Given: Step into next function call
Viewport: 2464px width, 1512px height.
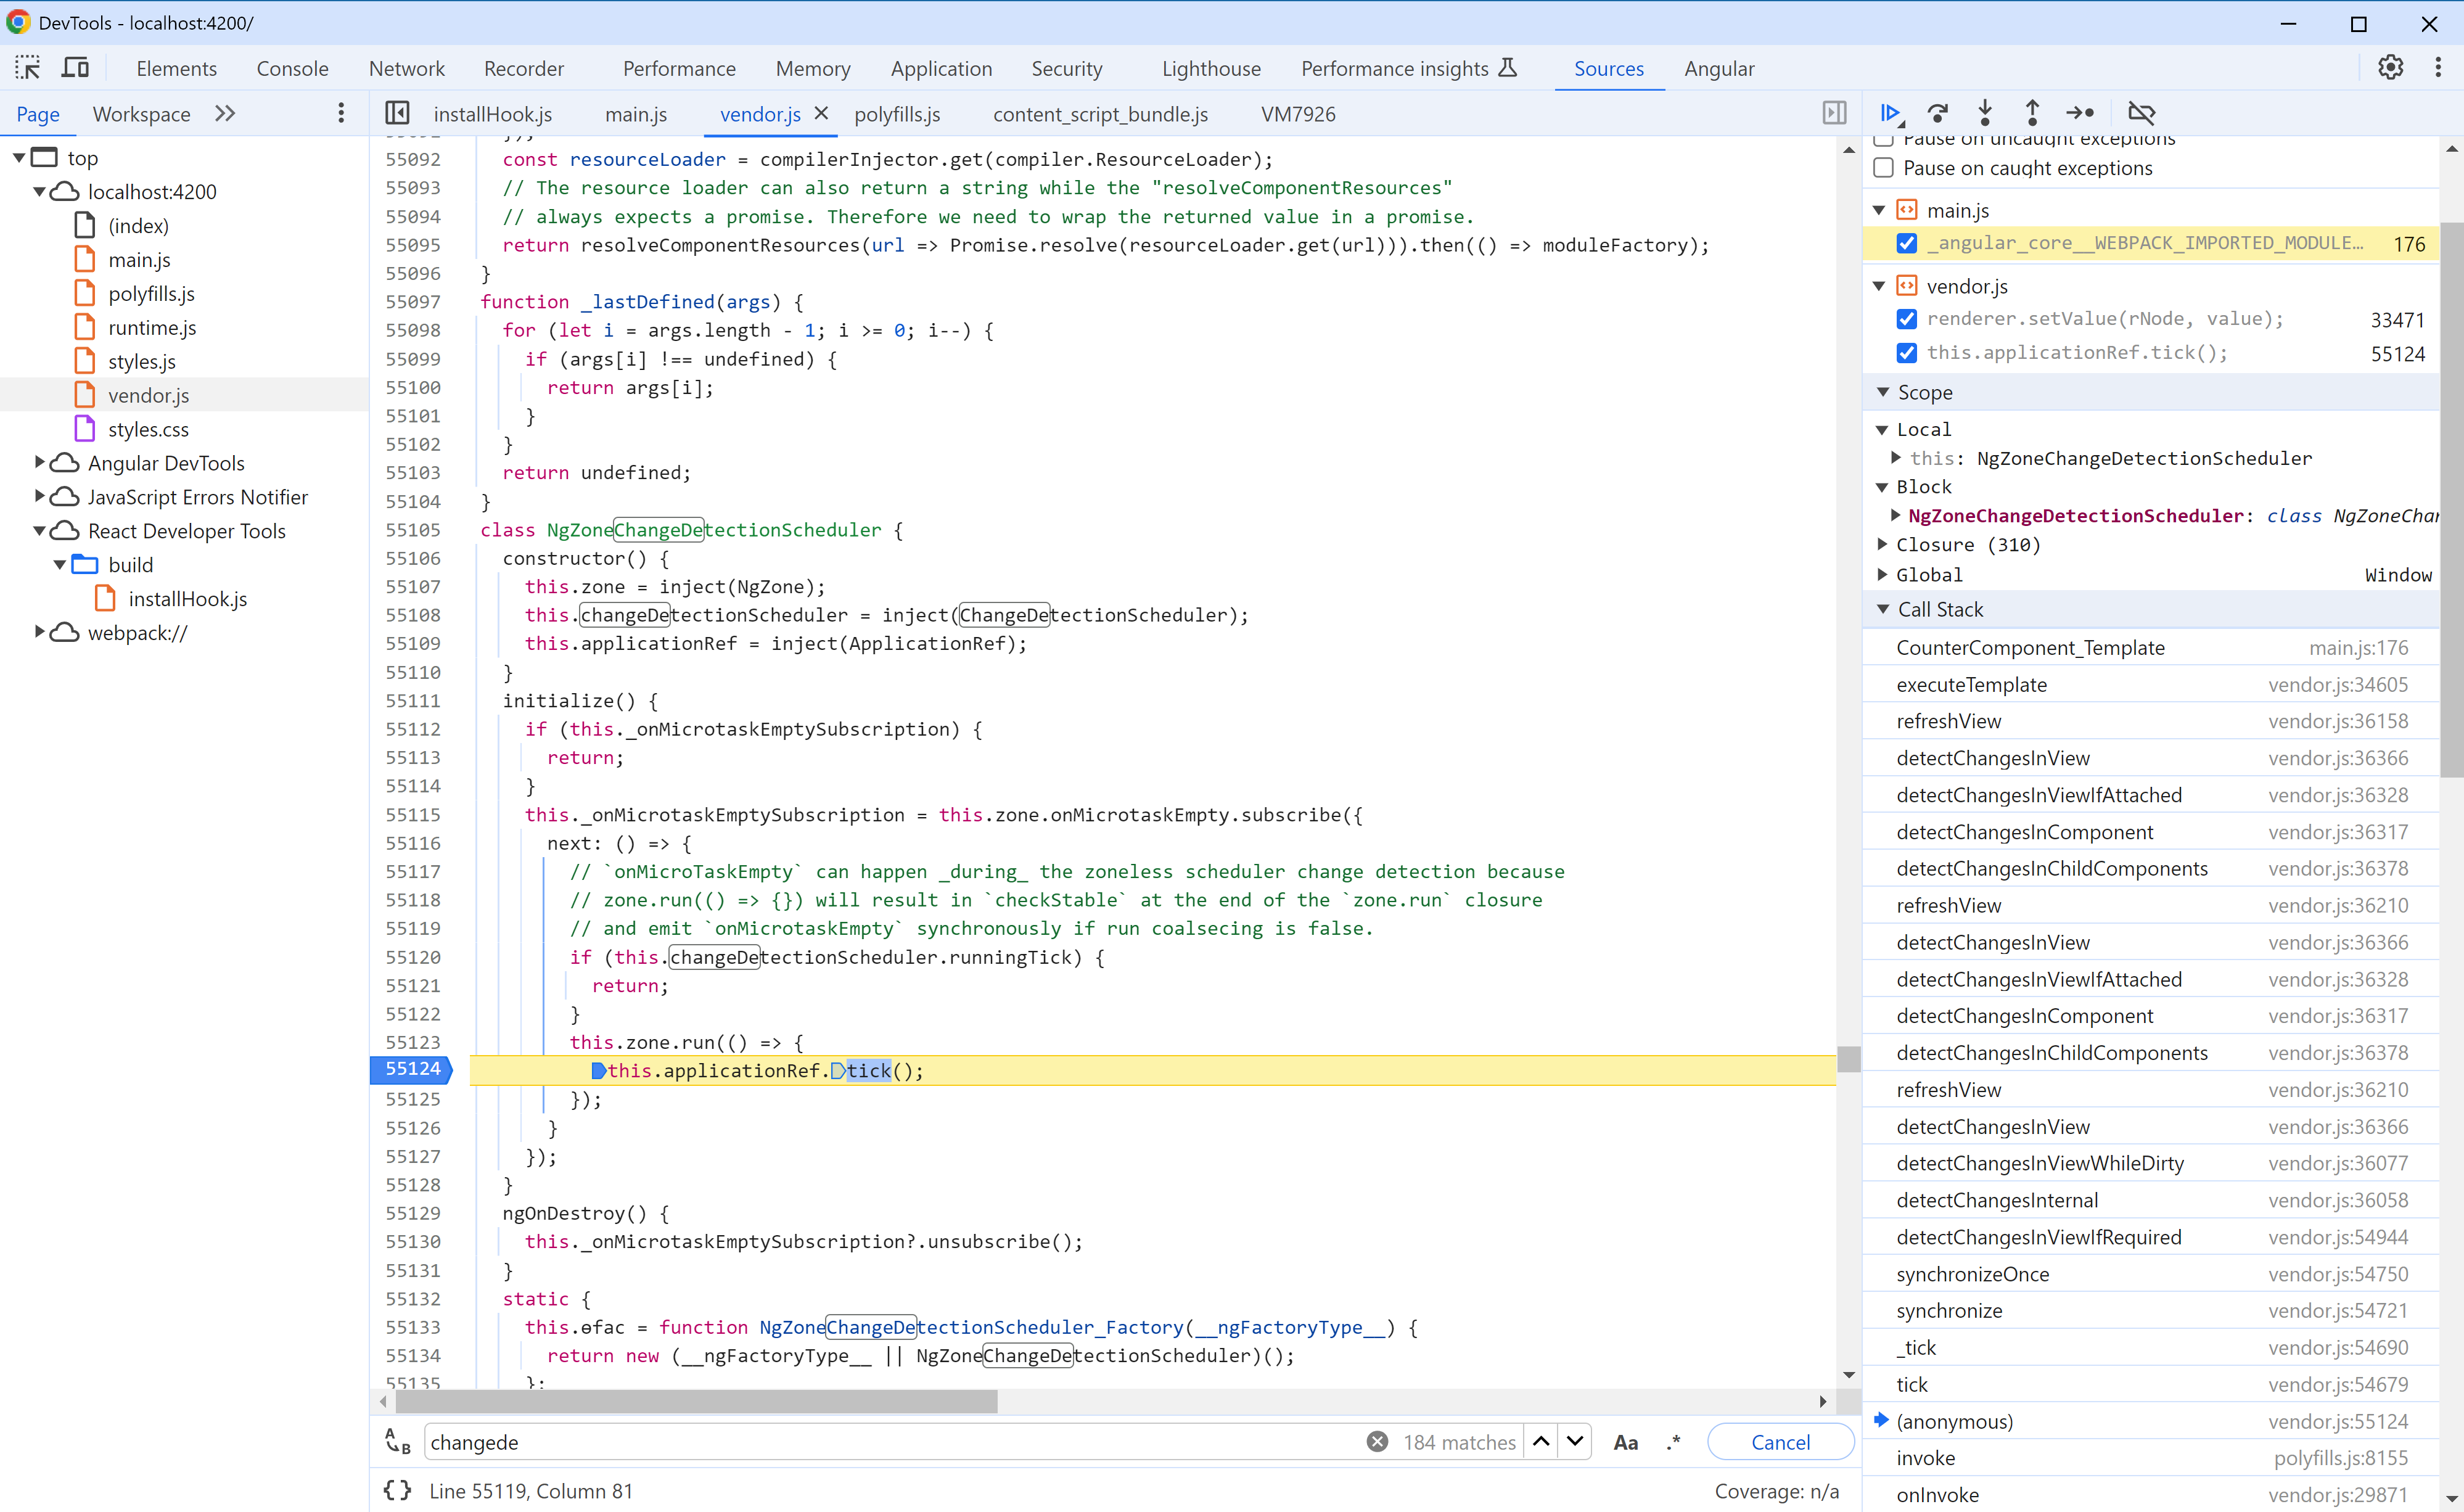Looking at the screenshot, I should tap(1985, 113).
